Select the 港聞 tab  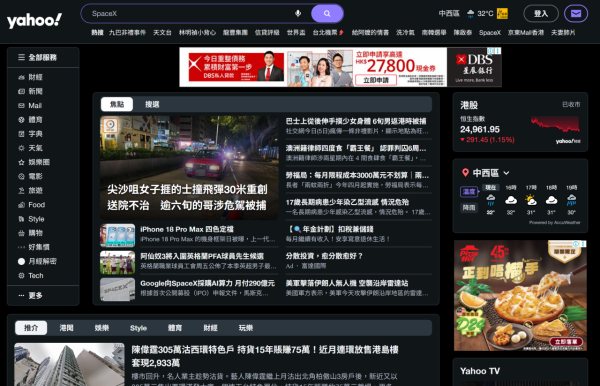coord(67,328)
